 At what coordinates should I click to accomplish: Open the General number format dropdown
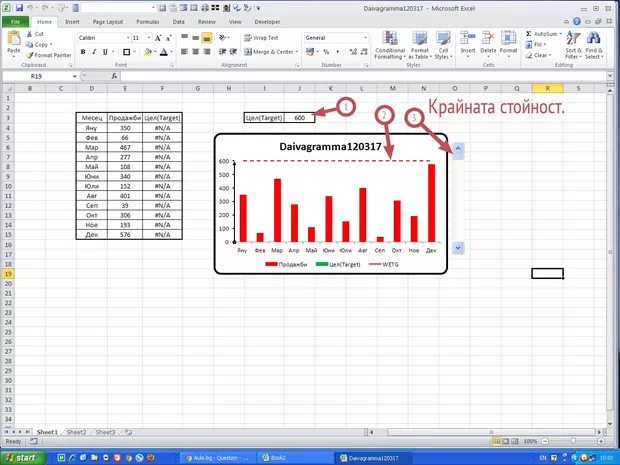365,38
